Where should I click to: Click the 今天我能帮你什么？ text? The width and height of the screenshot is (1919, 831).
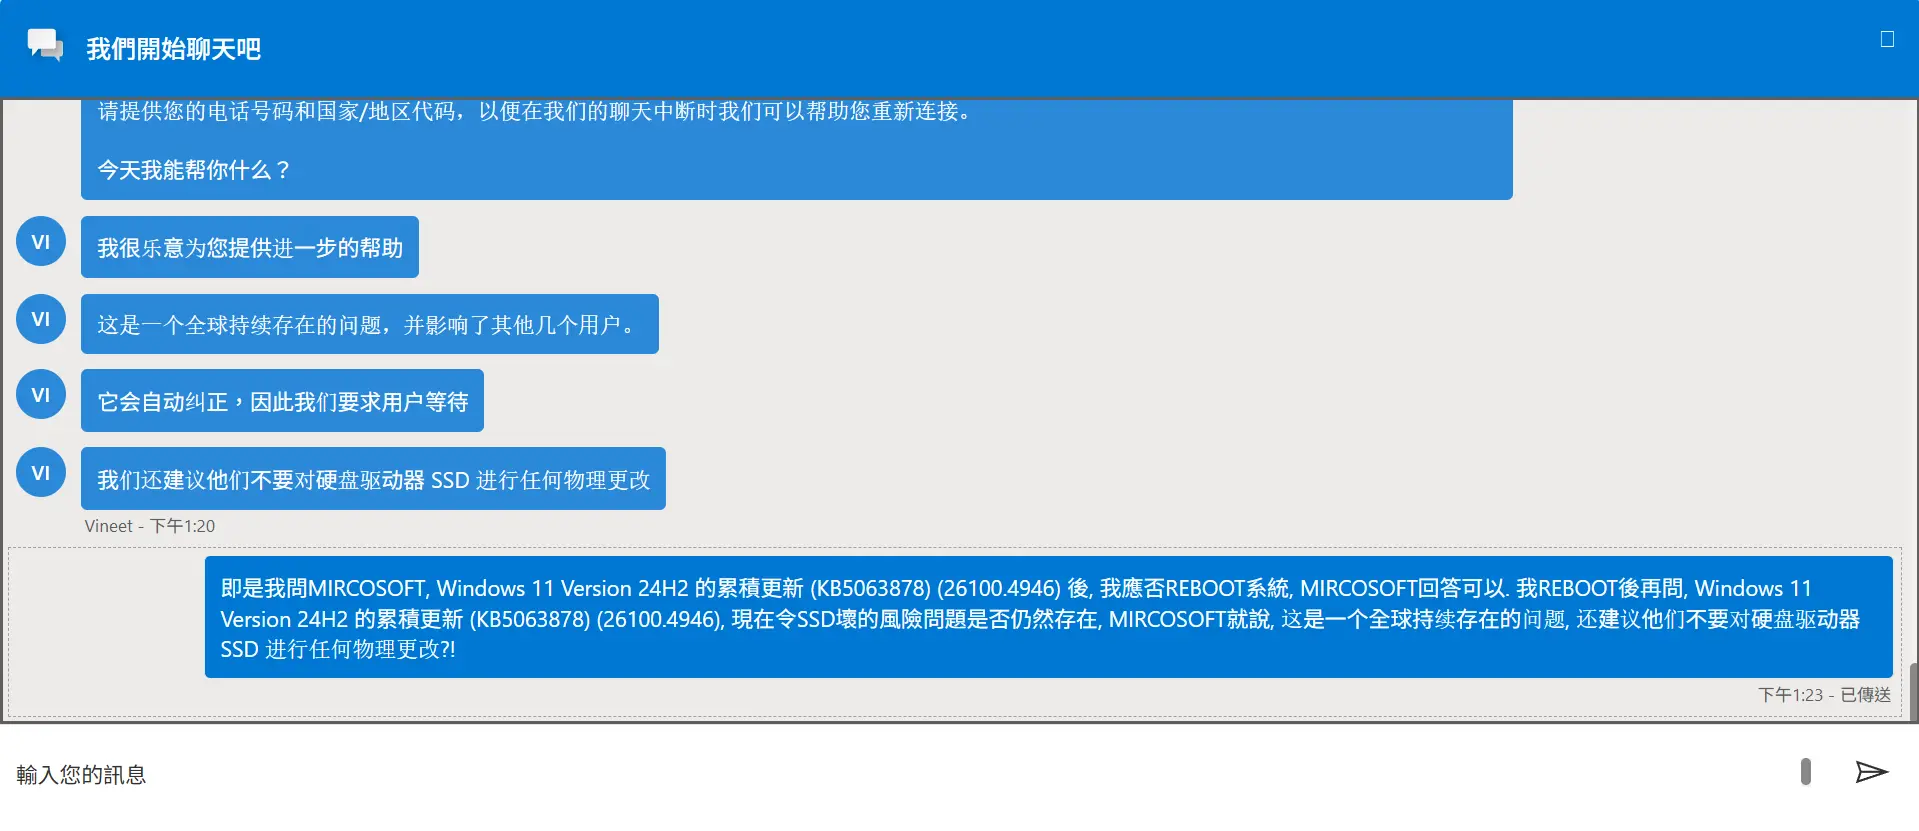(x=194, y=170)
